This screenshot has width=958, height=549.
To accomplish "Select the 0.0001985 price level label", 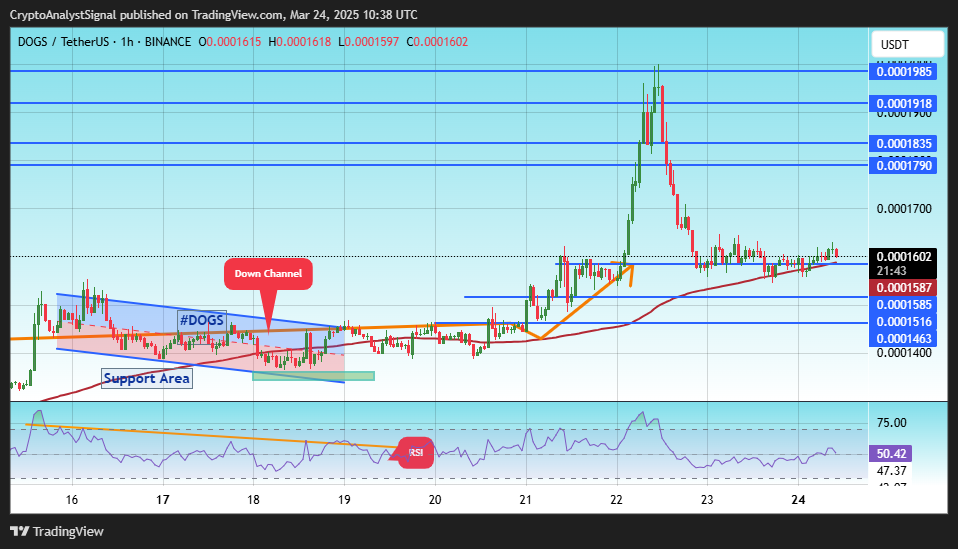I will click(903, 71).
